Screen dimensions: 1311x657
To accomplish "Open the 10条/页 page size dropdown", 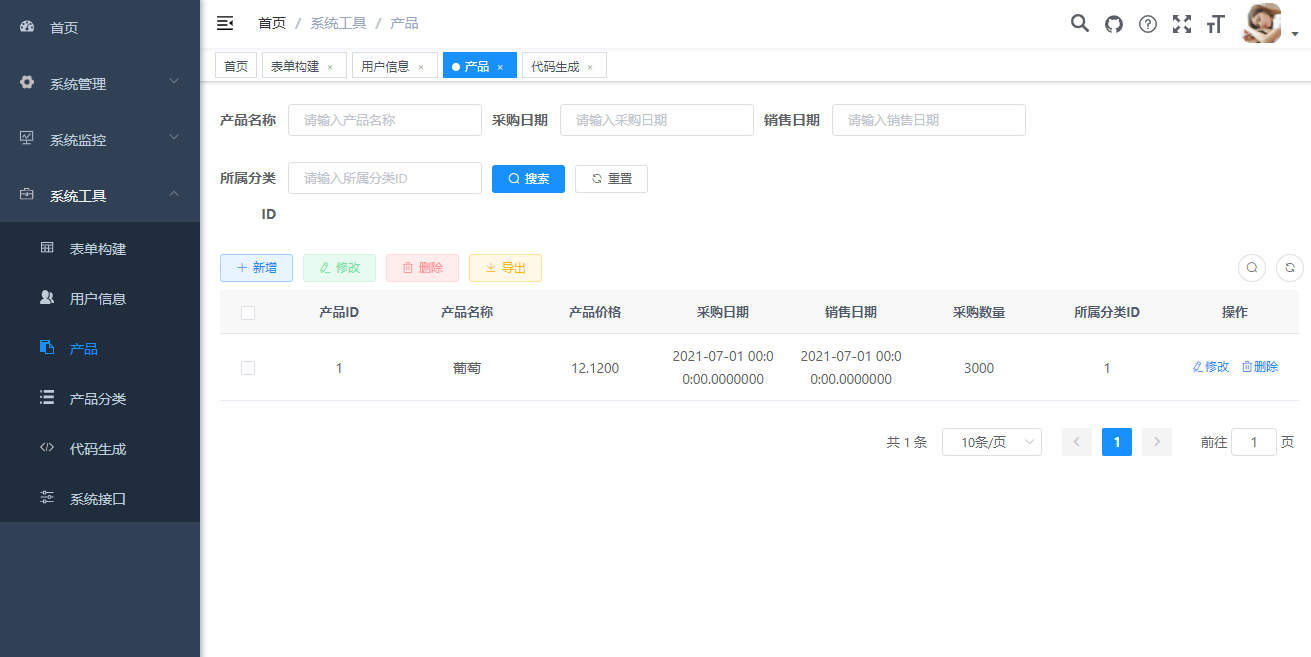I will point(991,442).
